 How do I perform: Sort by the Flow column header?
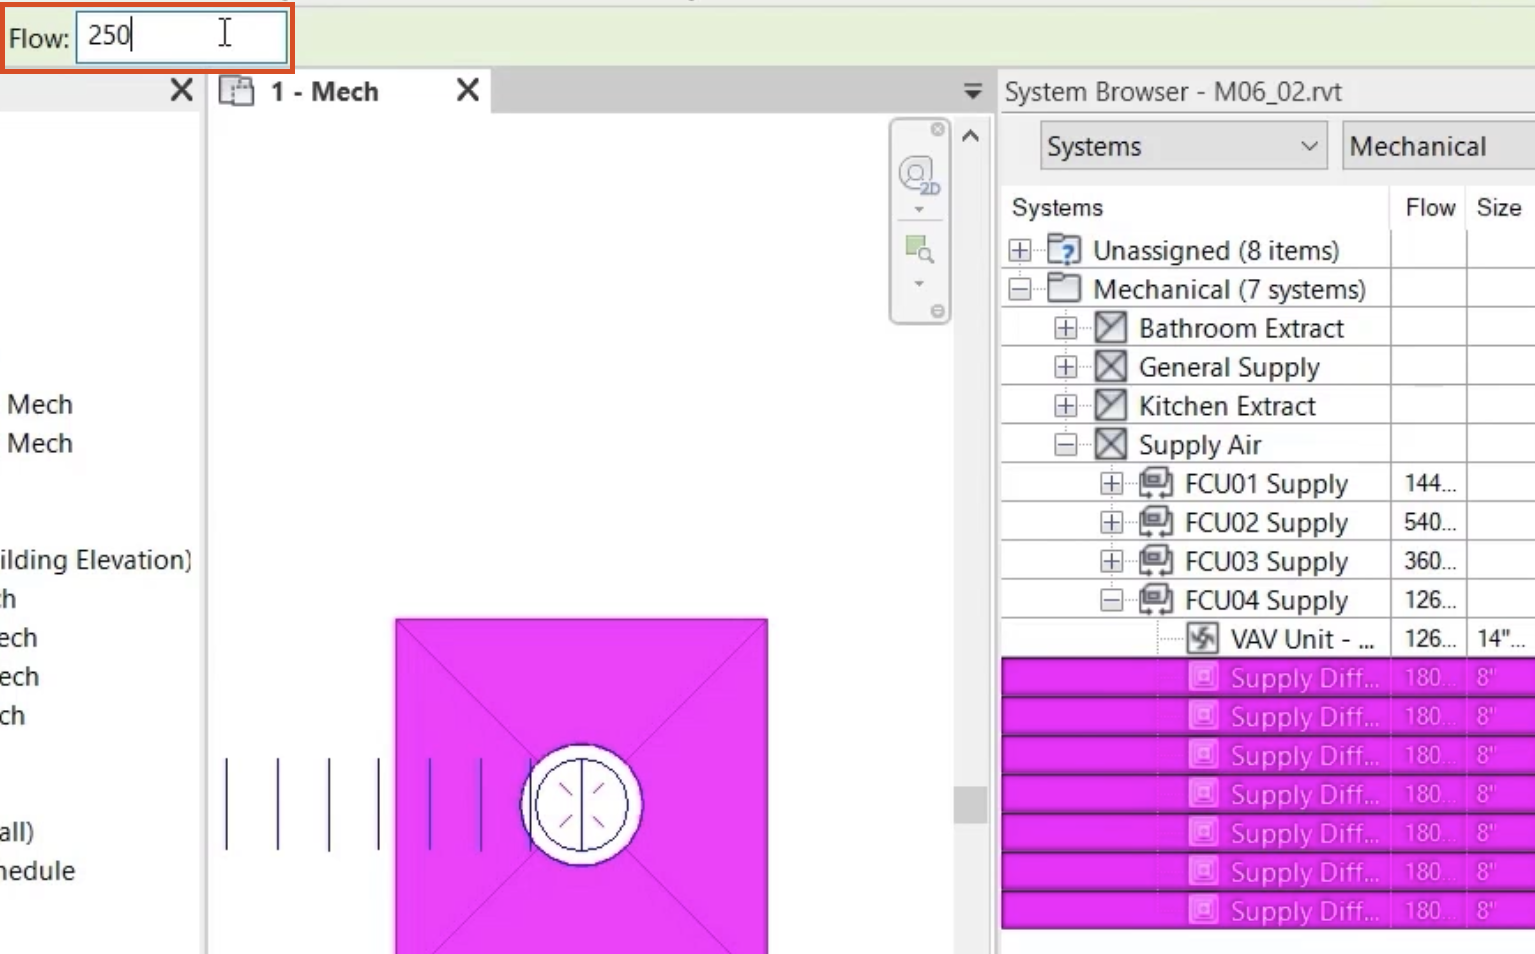[1429, 207]
